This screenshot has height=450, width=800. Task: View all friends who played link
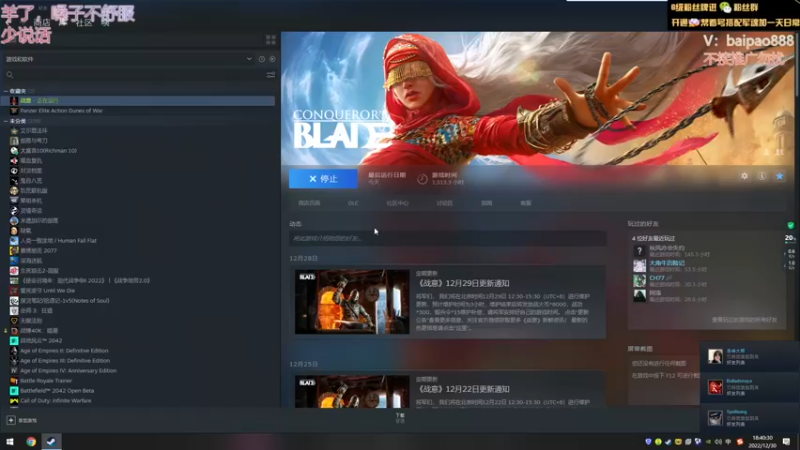pyautogui.click(x=744, y=320)
